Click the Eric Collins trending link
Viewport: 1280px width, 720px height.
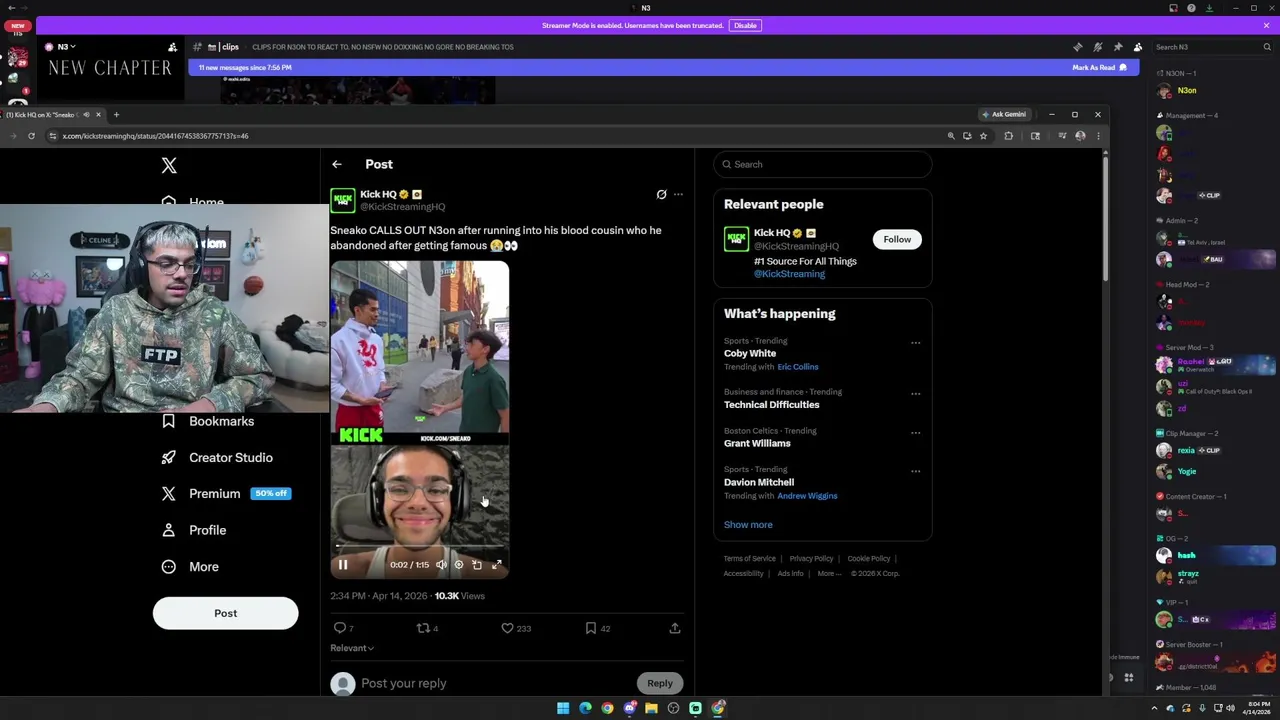pos(798,367)
